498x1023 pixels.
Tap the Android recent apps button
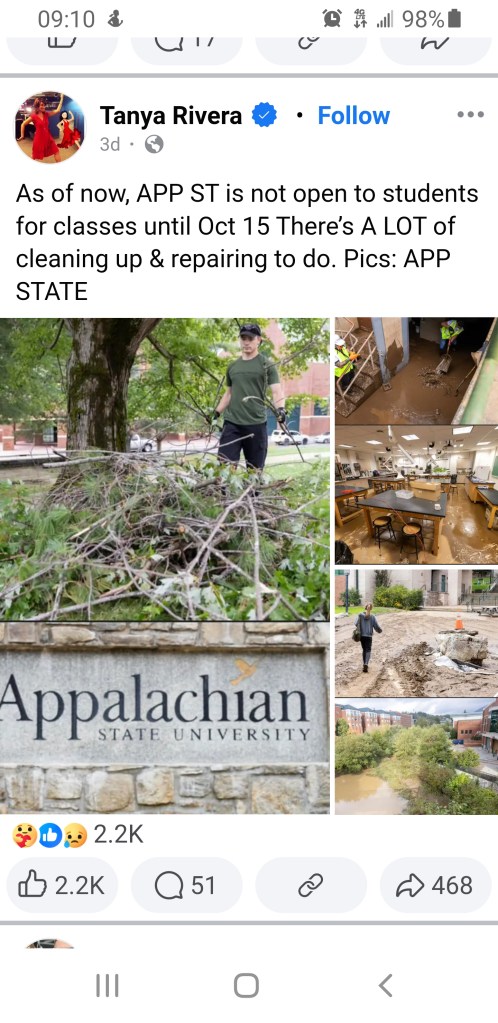pyautogui.click(x=108, y=985)
